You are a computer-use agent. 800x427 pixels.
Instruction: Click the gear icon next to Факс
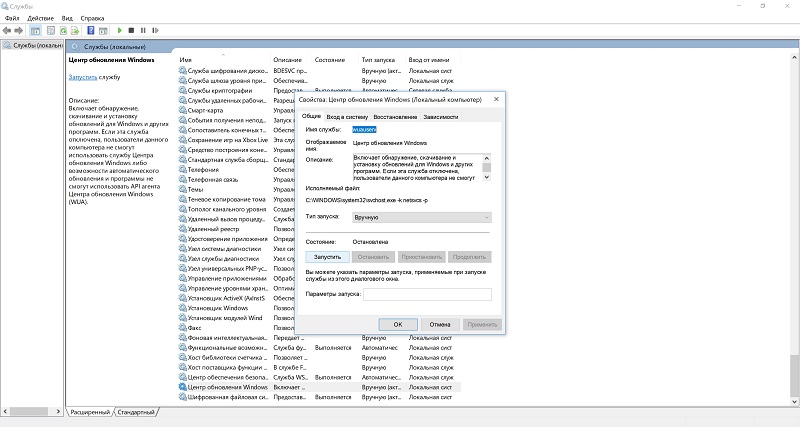tap(183, 328)
